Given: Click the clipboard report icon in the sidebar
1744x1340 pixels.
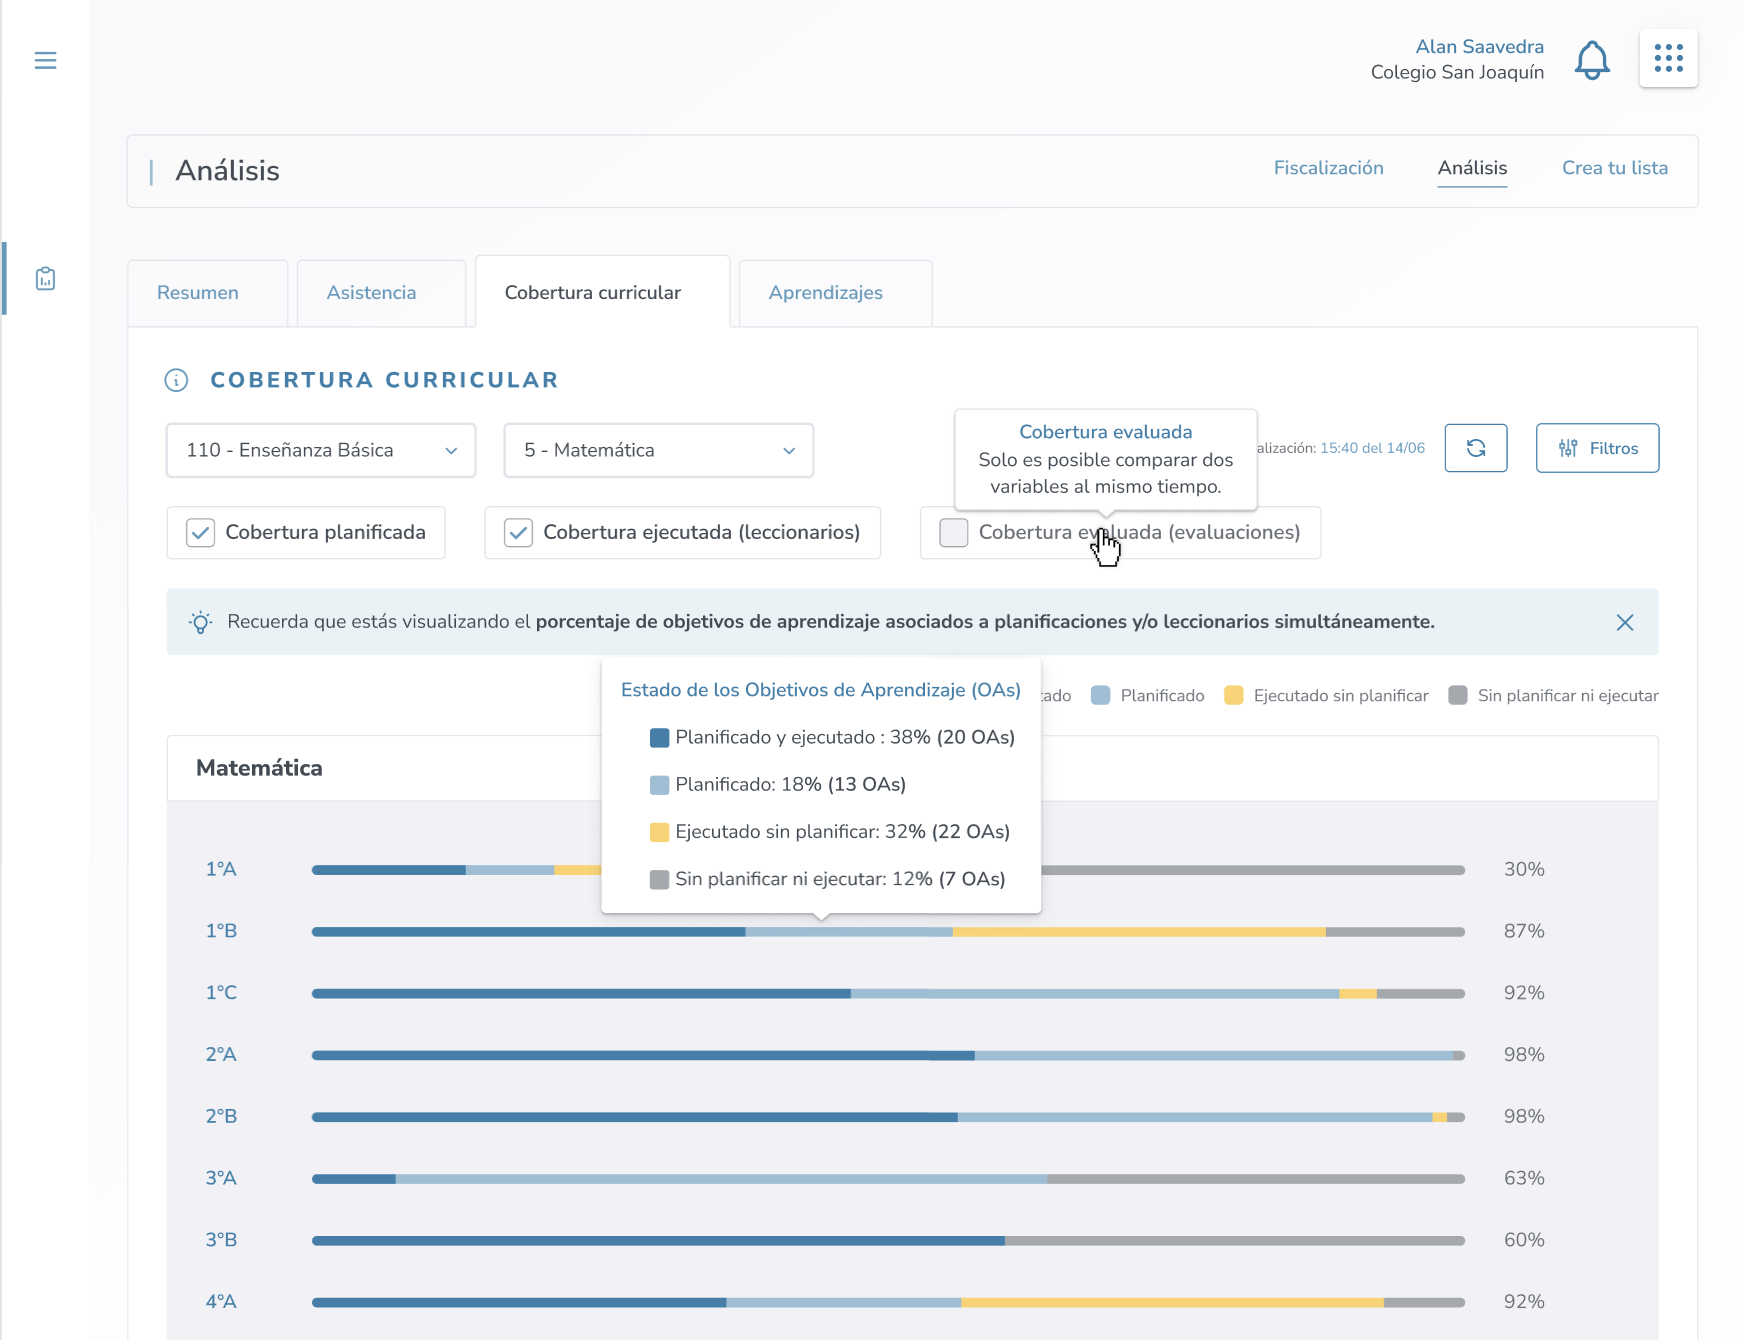Looking at the screenshot, I should [45, 279].
